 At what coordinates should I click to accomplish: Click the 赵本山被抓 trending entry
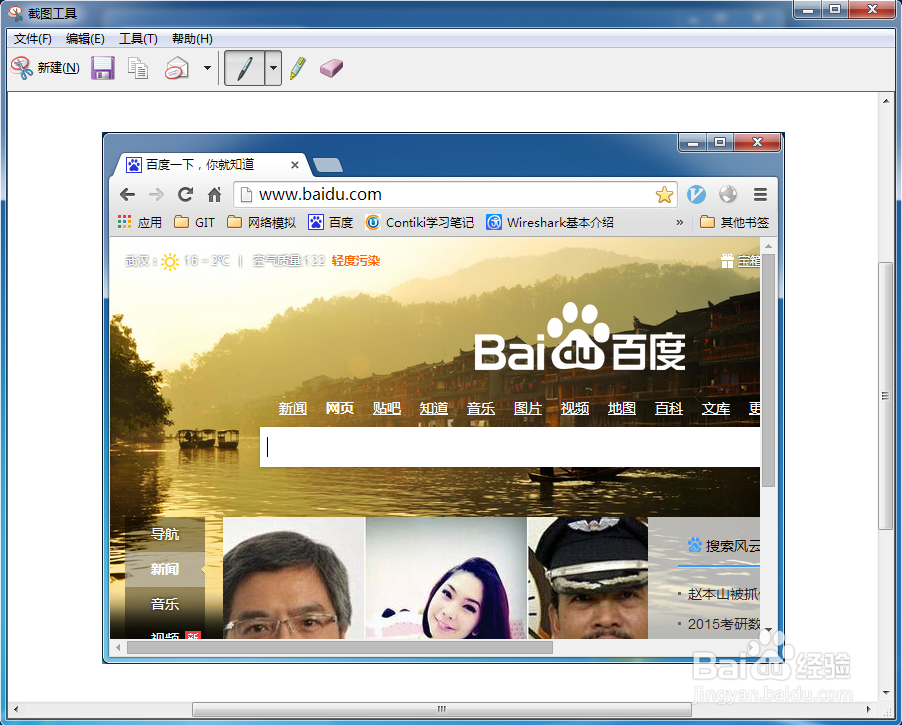tap(723, 593)
